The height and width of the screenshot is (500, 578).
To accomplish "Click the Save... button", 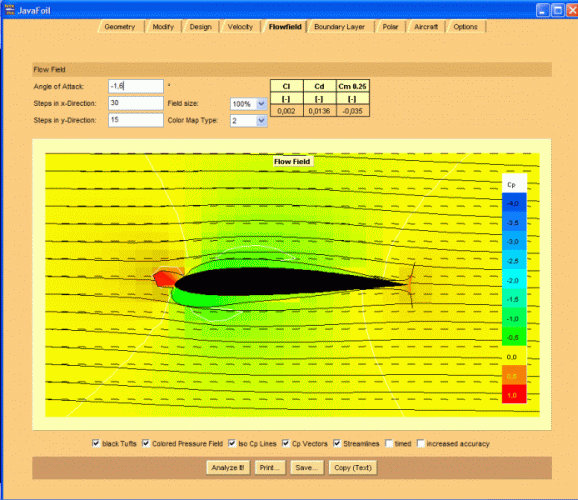I will (307, 468).
